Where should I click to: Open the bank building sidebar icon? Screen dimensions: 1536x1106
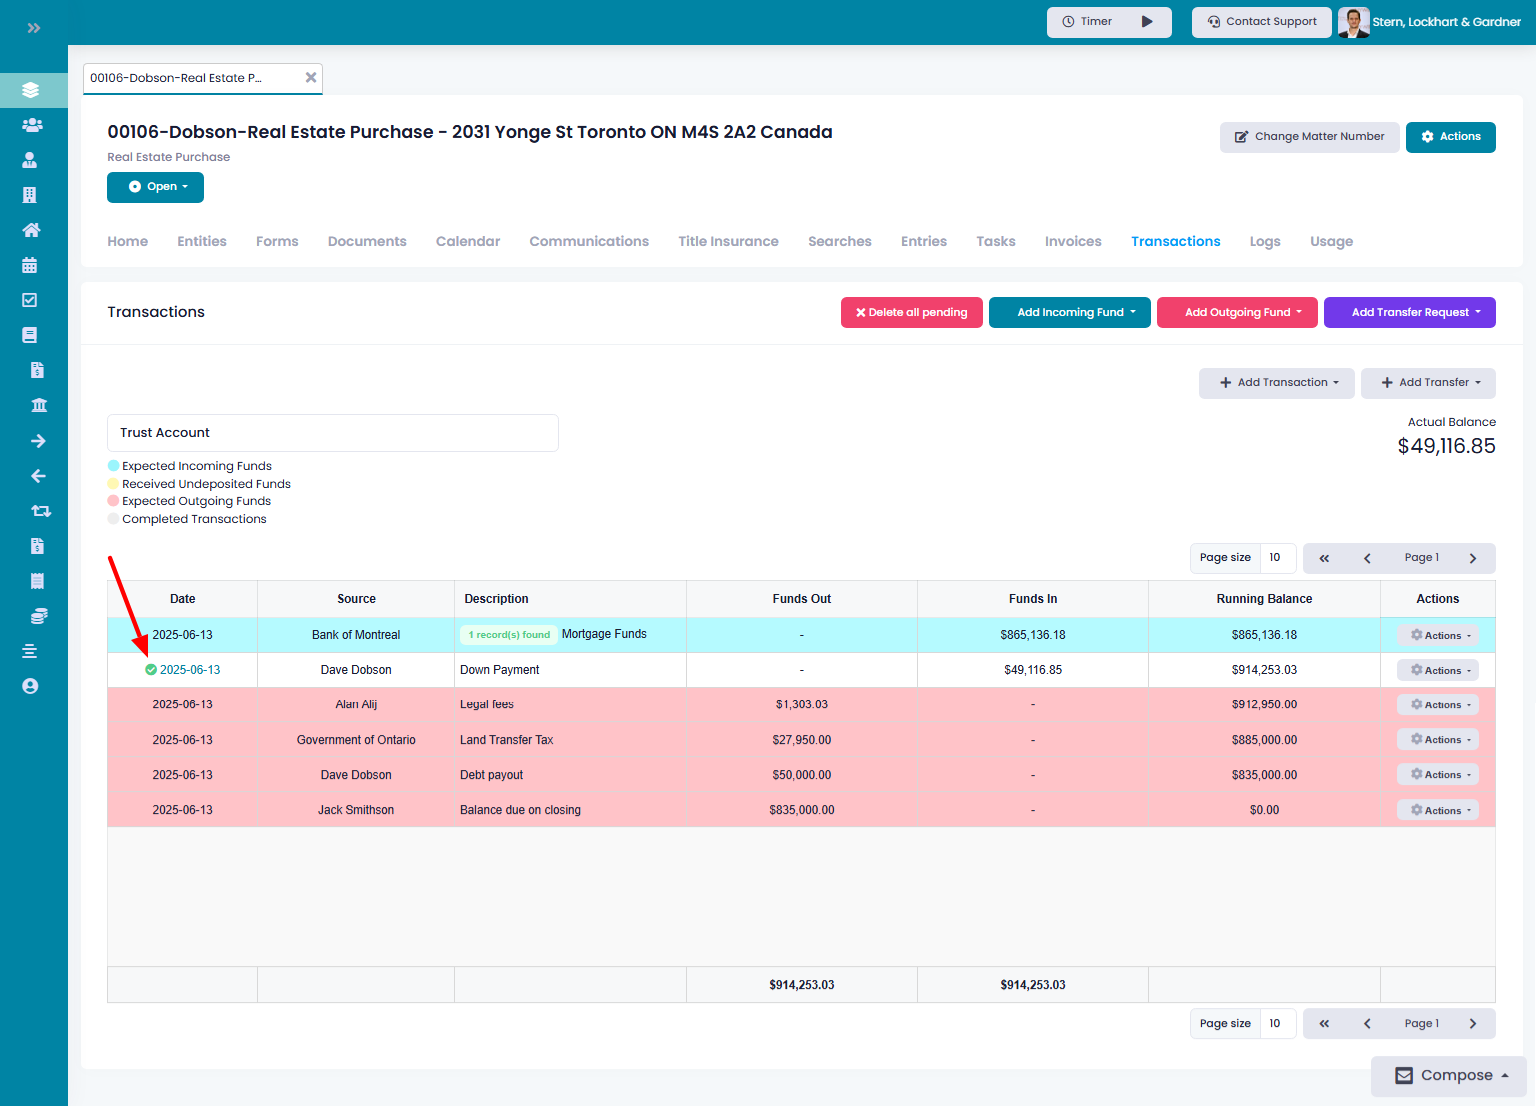[39, 405]
